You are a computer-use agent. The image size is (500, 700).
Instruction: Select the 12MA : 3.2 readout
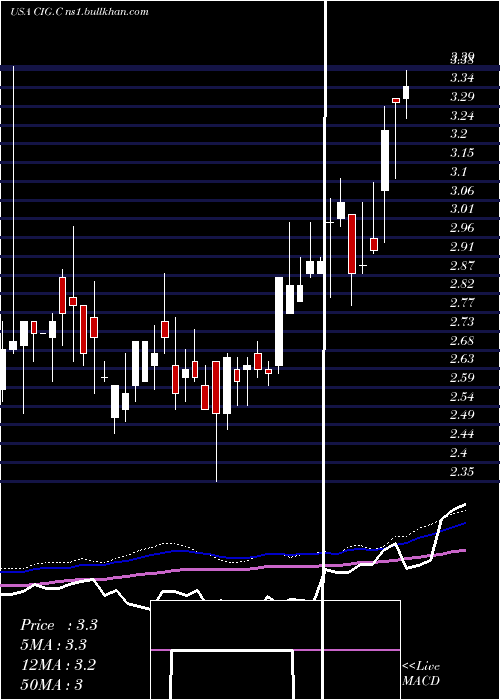[x=58, y=665]
